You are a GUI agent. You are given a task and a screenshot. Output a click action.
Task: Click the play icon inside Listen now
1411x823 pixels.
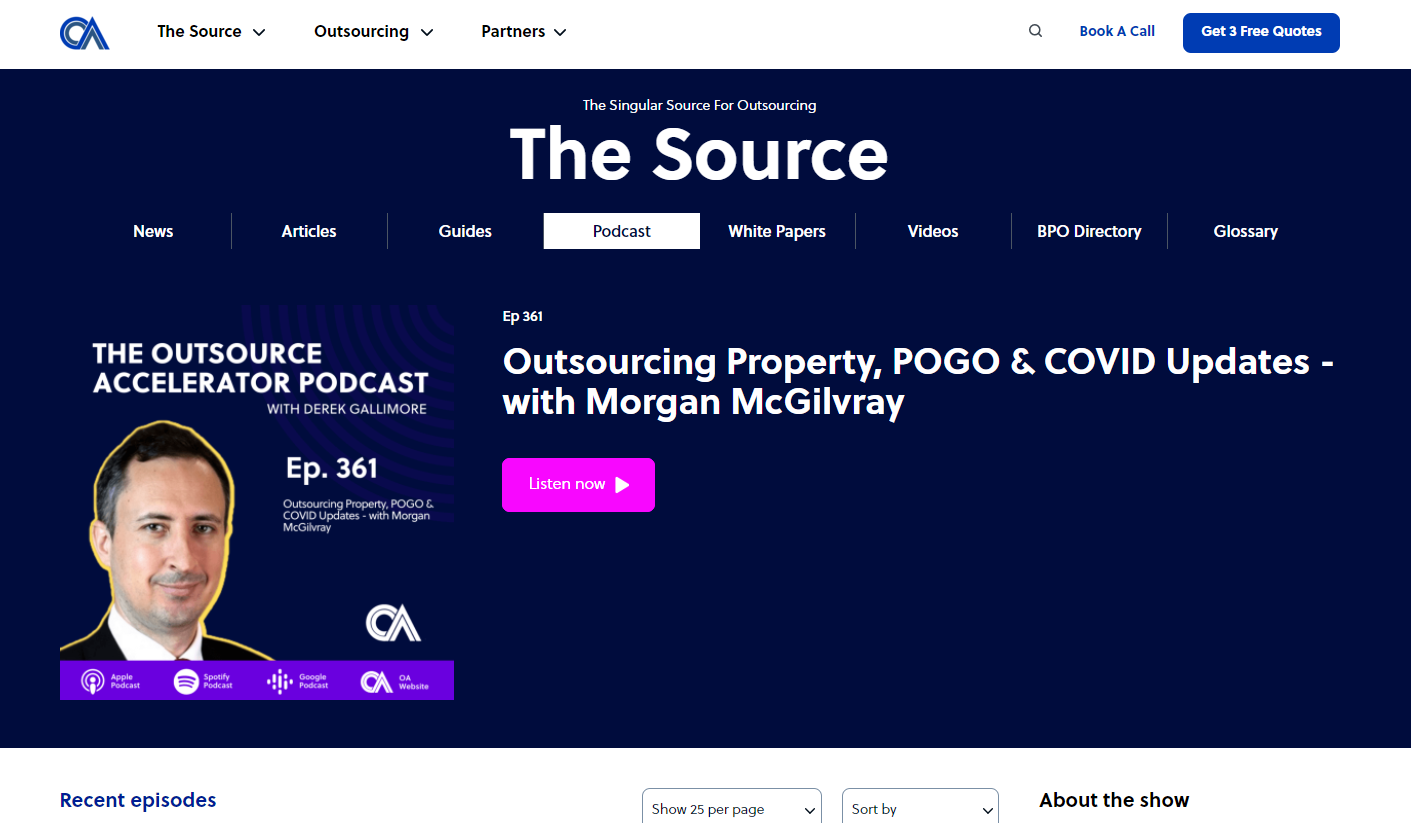[623, 484]
